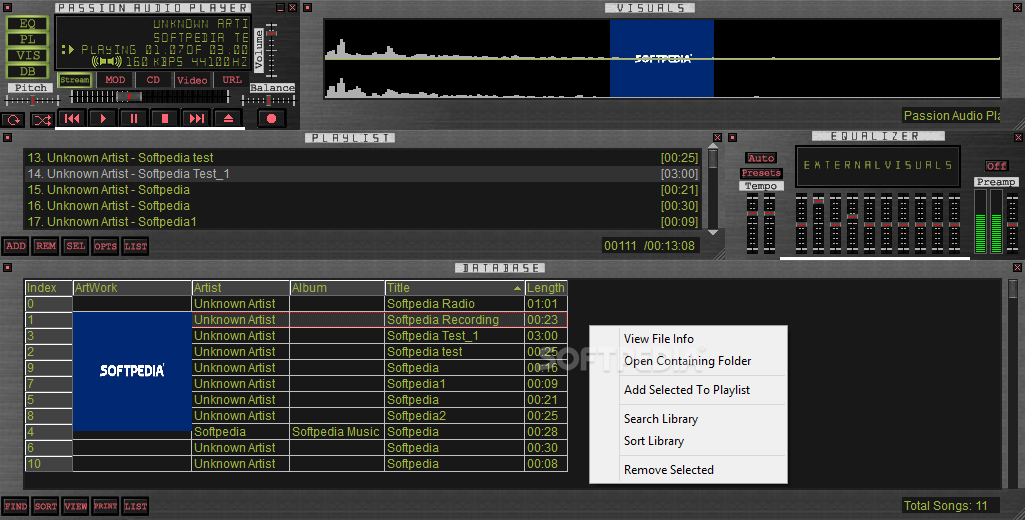Jump to the previous track

tap(72, 118)
